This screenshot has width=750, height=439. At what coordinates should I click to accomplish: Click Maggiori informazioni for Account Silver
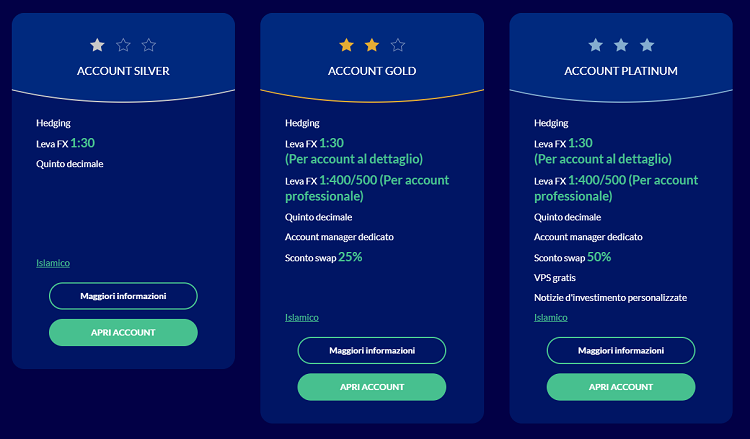pos(123,296)
